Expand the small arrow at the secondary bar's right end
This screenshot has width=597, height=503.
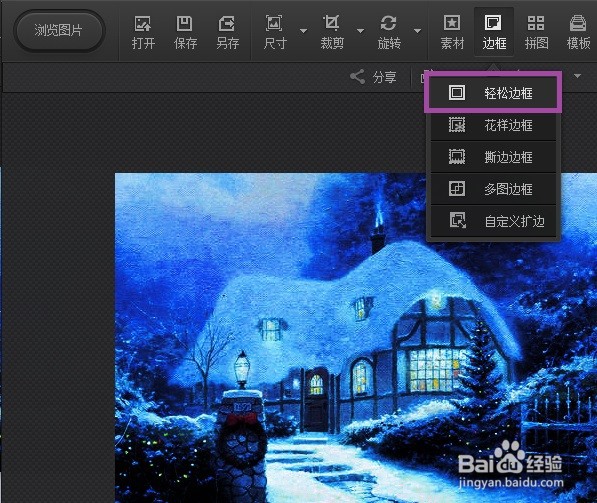[578, 76]
